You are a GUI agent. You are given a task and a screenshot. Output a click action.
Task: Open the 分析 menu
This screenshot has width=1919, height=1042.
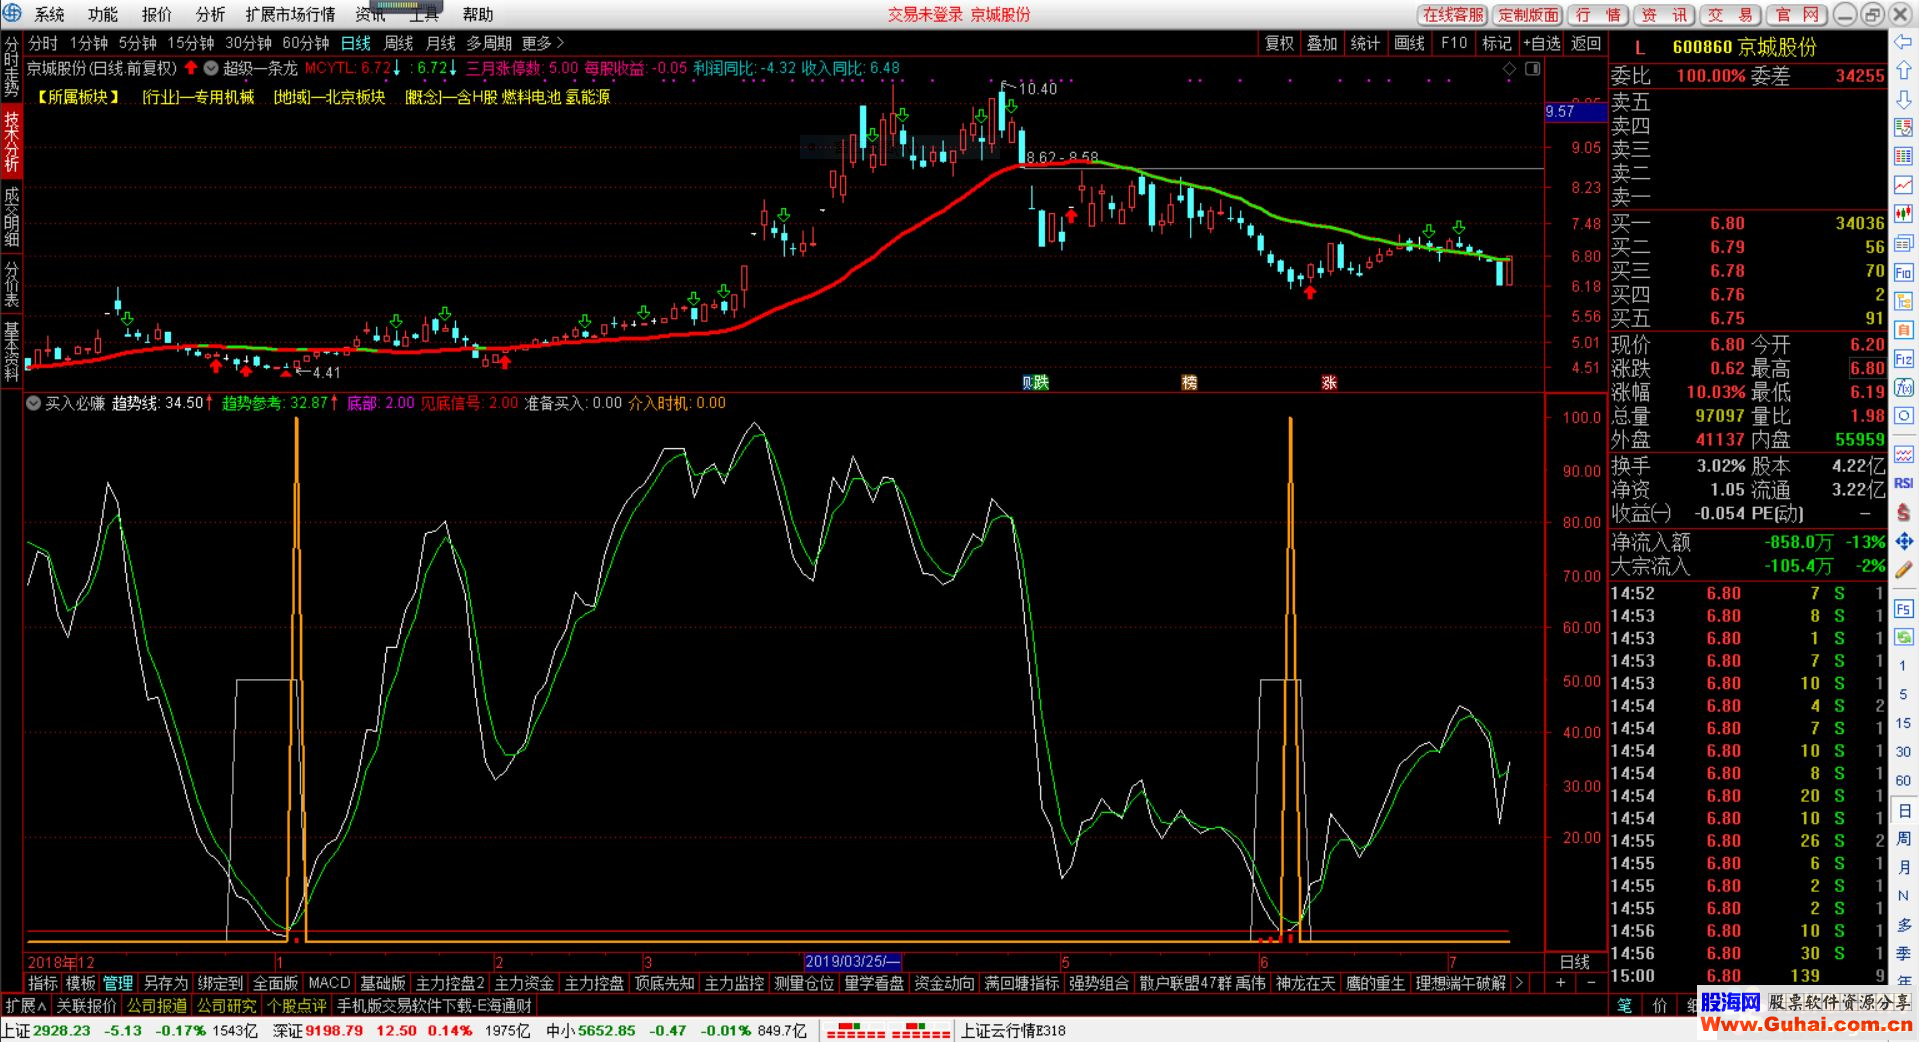coord(210,14)
